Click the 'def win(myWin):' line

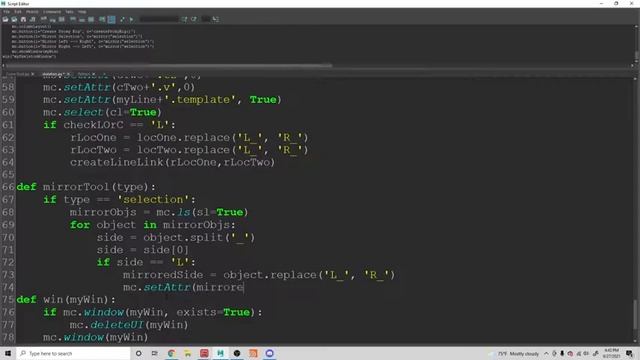[x=66, y=300]
